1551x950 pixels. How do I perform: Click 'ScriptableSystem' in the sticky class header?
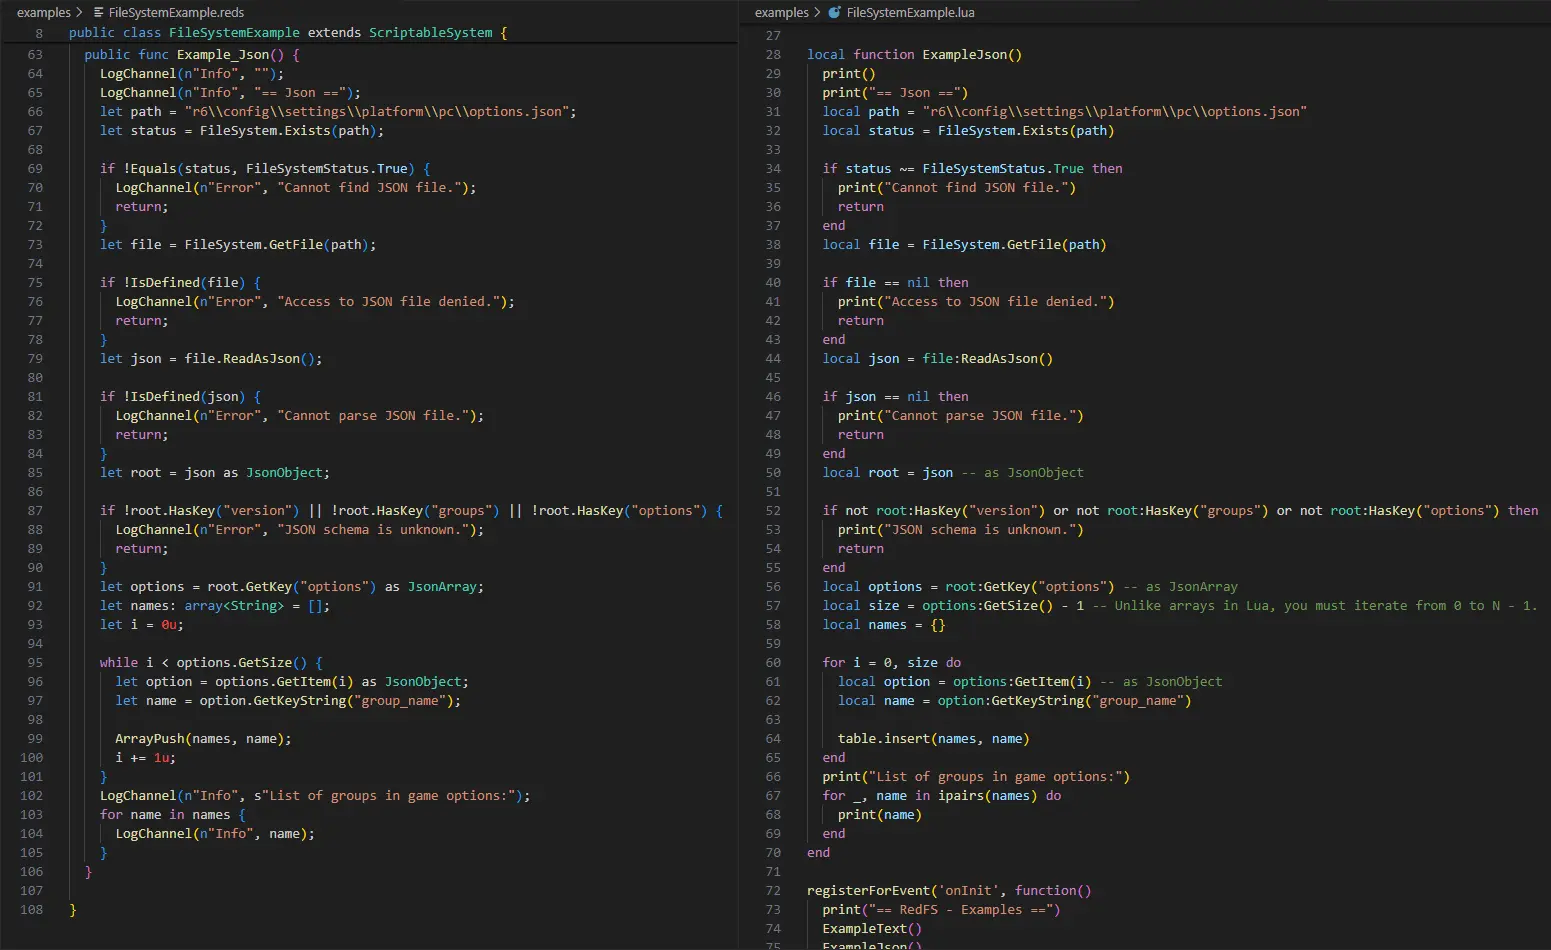pyautogui.click(x=431, y=33)
